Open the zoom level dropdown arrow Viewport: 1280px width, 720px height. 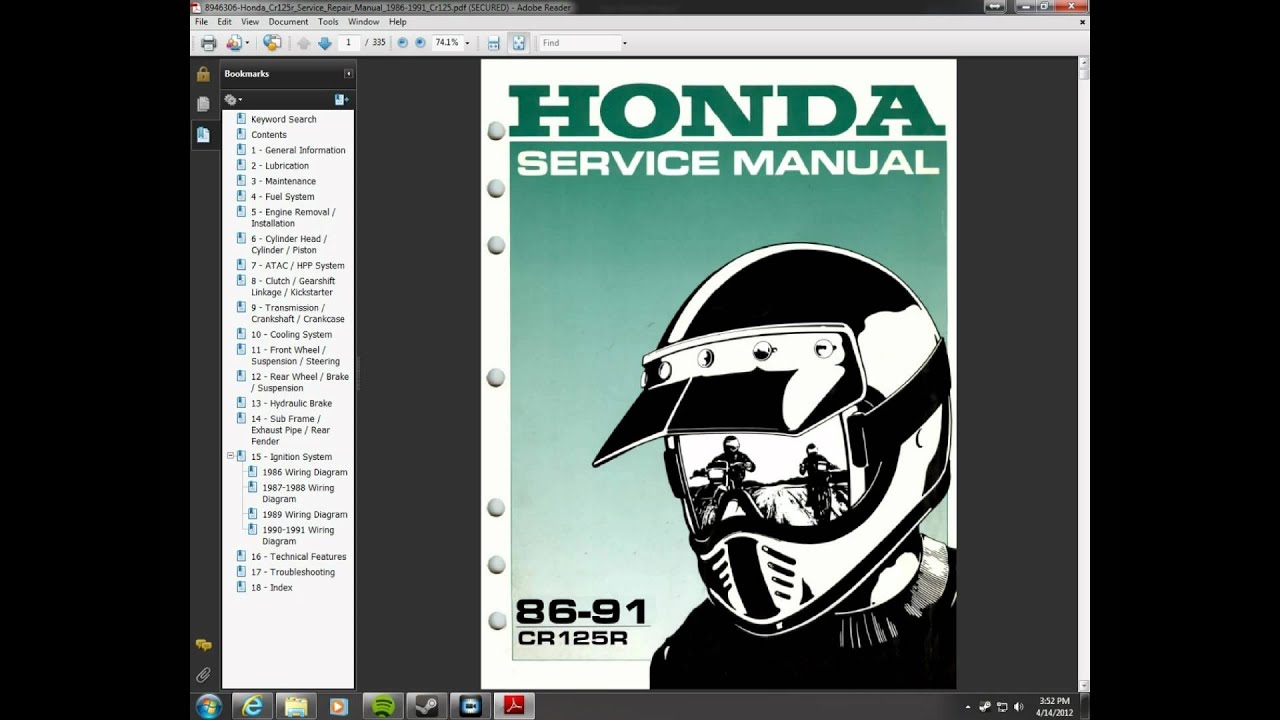point(467,43)
